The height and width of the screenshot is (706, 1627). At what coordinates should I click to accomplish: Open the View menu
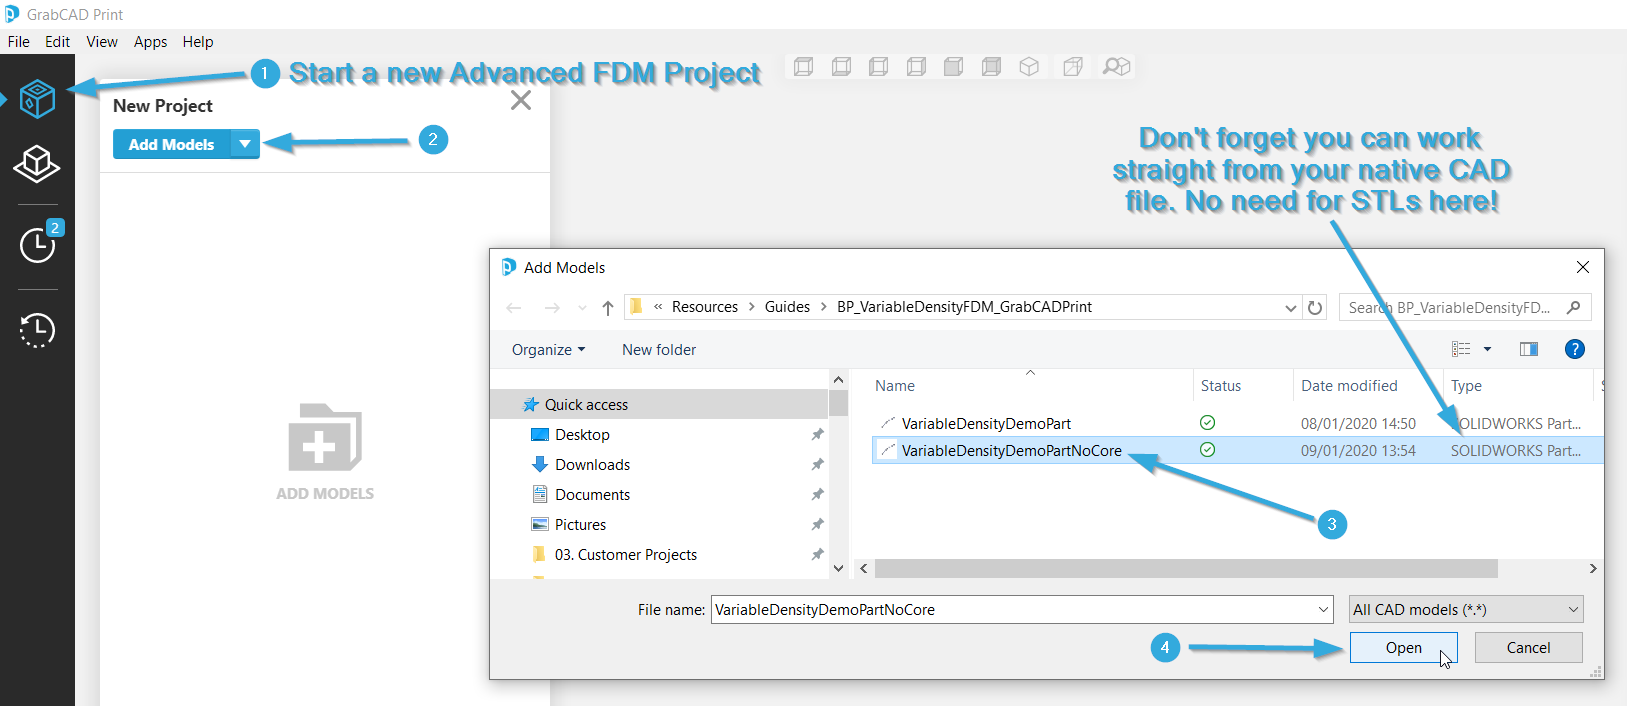coord(102,42)
